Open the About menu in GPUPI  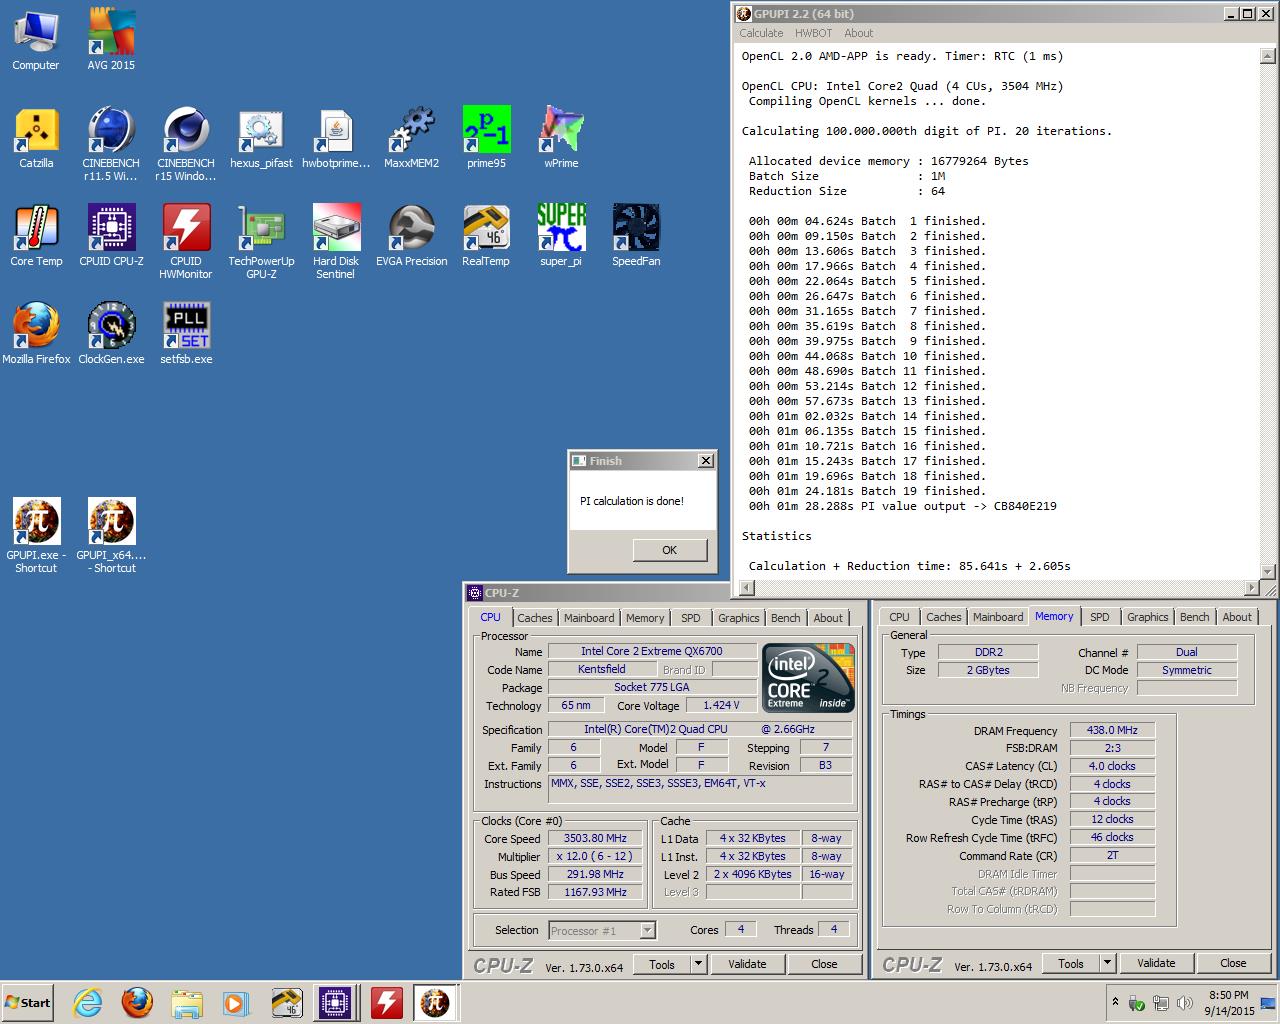point(858,33)
